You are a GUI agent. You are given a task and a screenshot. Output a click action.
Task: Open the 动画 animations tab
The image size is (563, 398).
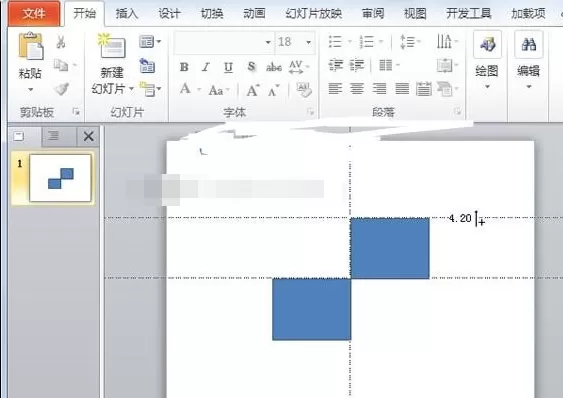tap(254, 14)
